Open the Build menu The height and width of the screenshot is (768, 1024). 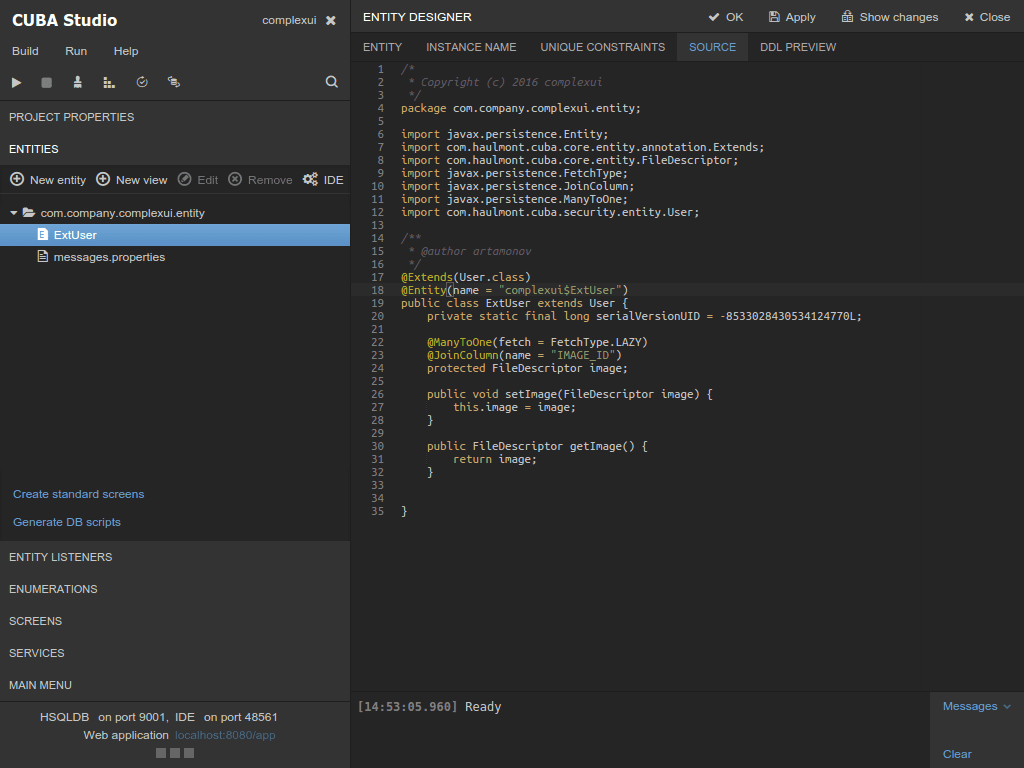(x=25, y=51)
